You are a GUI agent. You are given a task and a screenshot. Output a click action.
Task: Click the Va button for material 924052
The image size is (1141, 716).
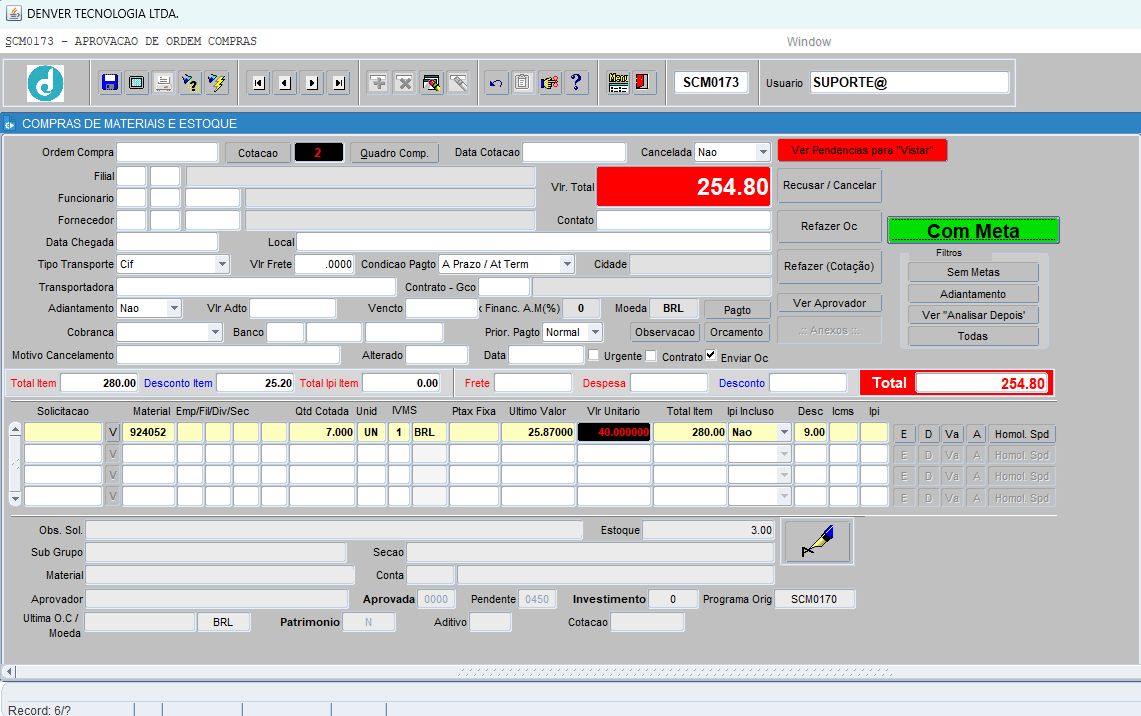pyautogui.click(x=952, y=434)
